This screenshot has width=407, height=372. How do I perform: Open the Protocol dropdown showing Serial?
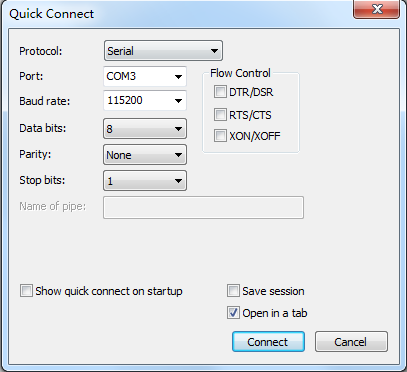coord(163,51)
